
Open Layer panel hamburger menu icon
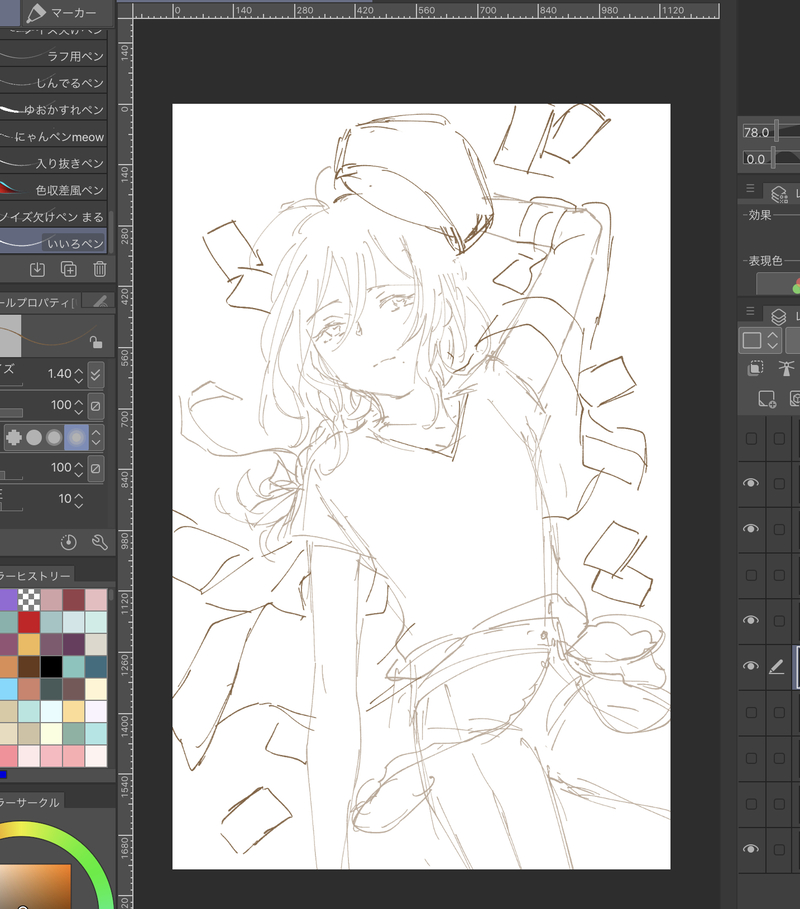tap(750, 311)
